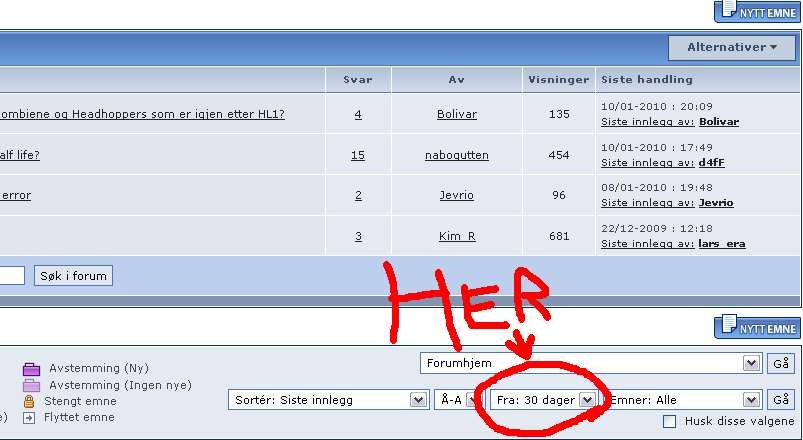This screenshot has width=803, height=440.
Task: Click the Stengt emne padlock icon
Action: click(x=29, y=401)
